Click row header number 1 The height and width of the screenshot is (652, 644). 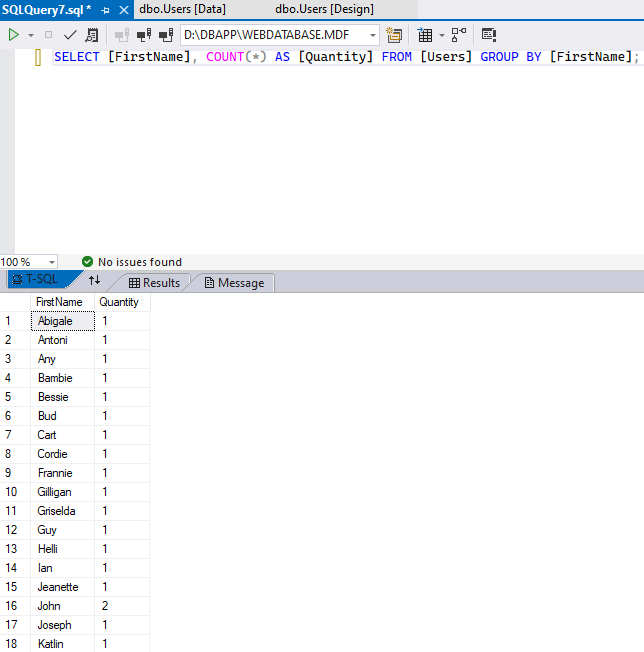[15, 321]
